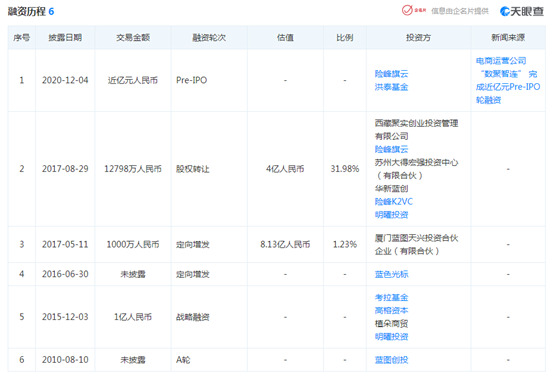Select the valuation 8.13亿人民币
554x380 pixels.
pos(285,244)
